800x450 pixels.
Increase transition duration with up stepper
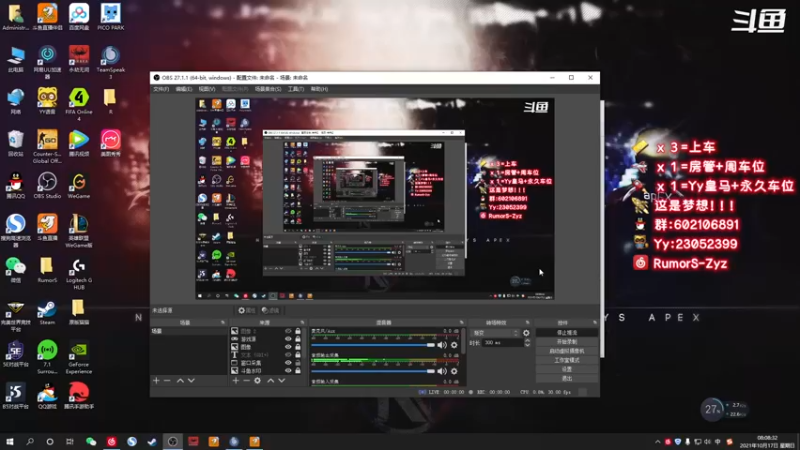pos(527,340)
